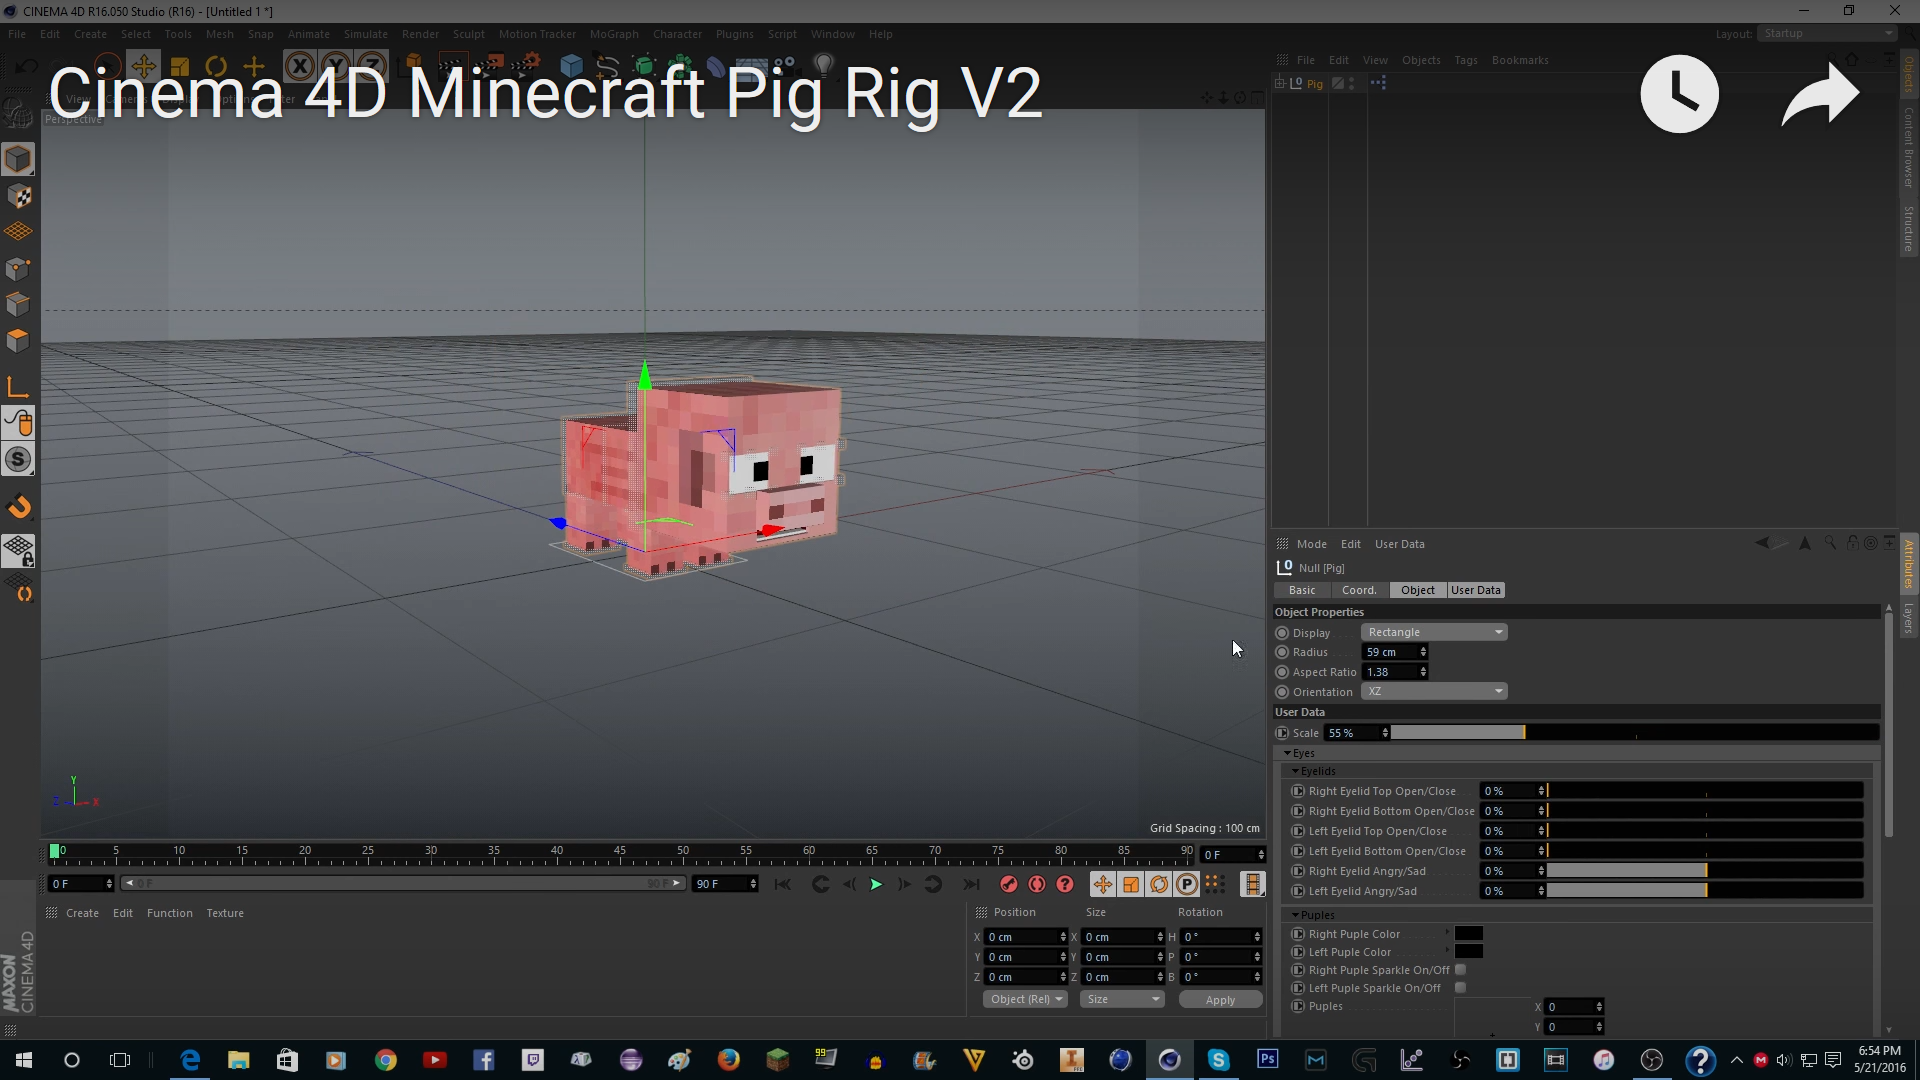Open the Character menu

coord(677,34)
